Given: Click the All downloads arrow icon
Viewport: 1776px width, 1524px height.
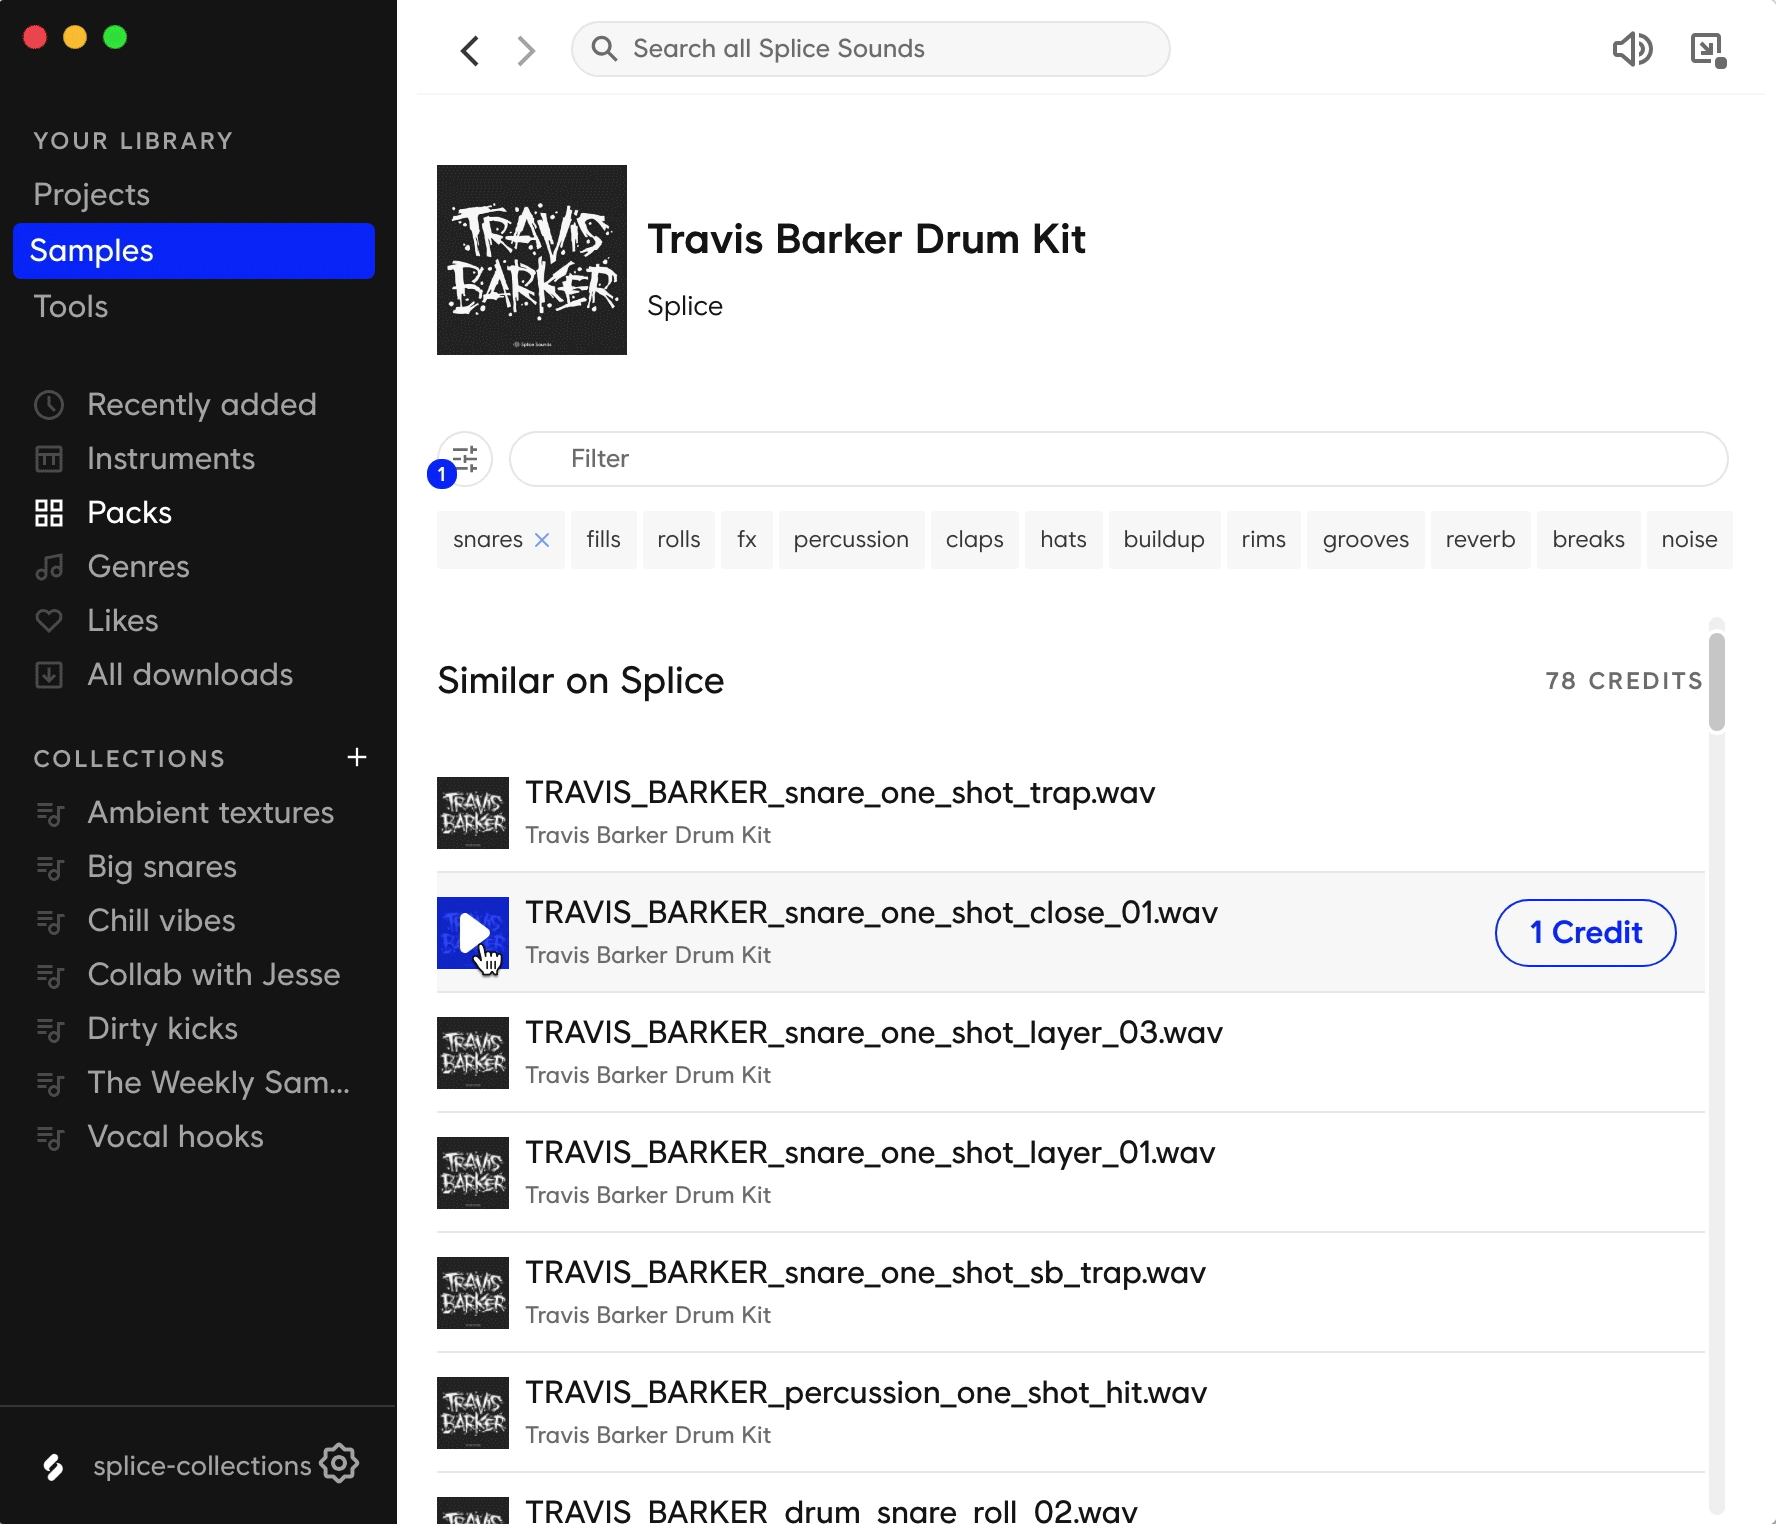Looking at the screenshot, I should tap(49, 675).
